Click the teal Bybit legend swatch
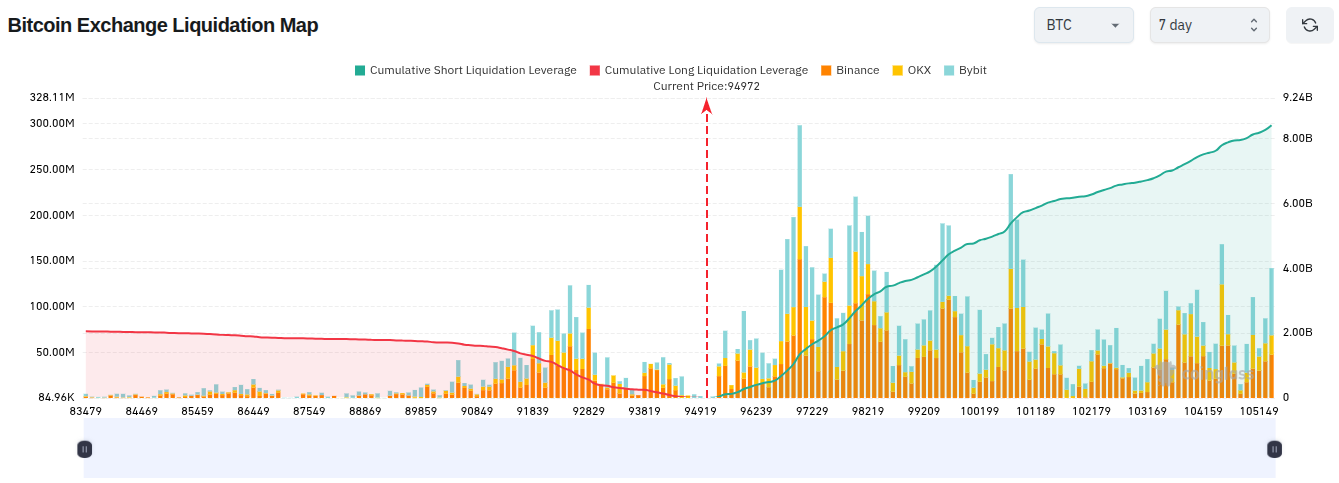 tap(950, 71)
